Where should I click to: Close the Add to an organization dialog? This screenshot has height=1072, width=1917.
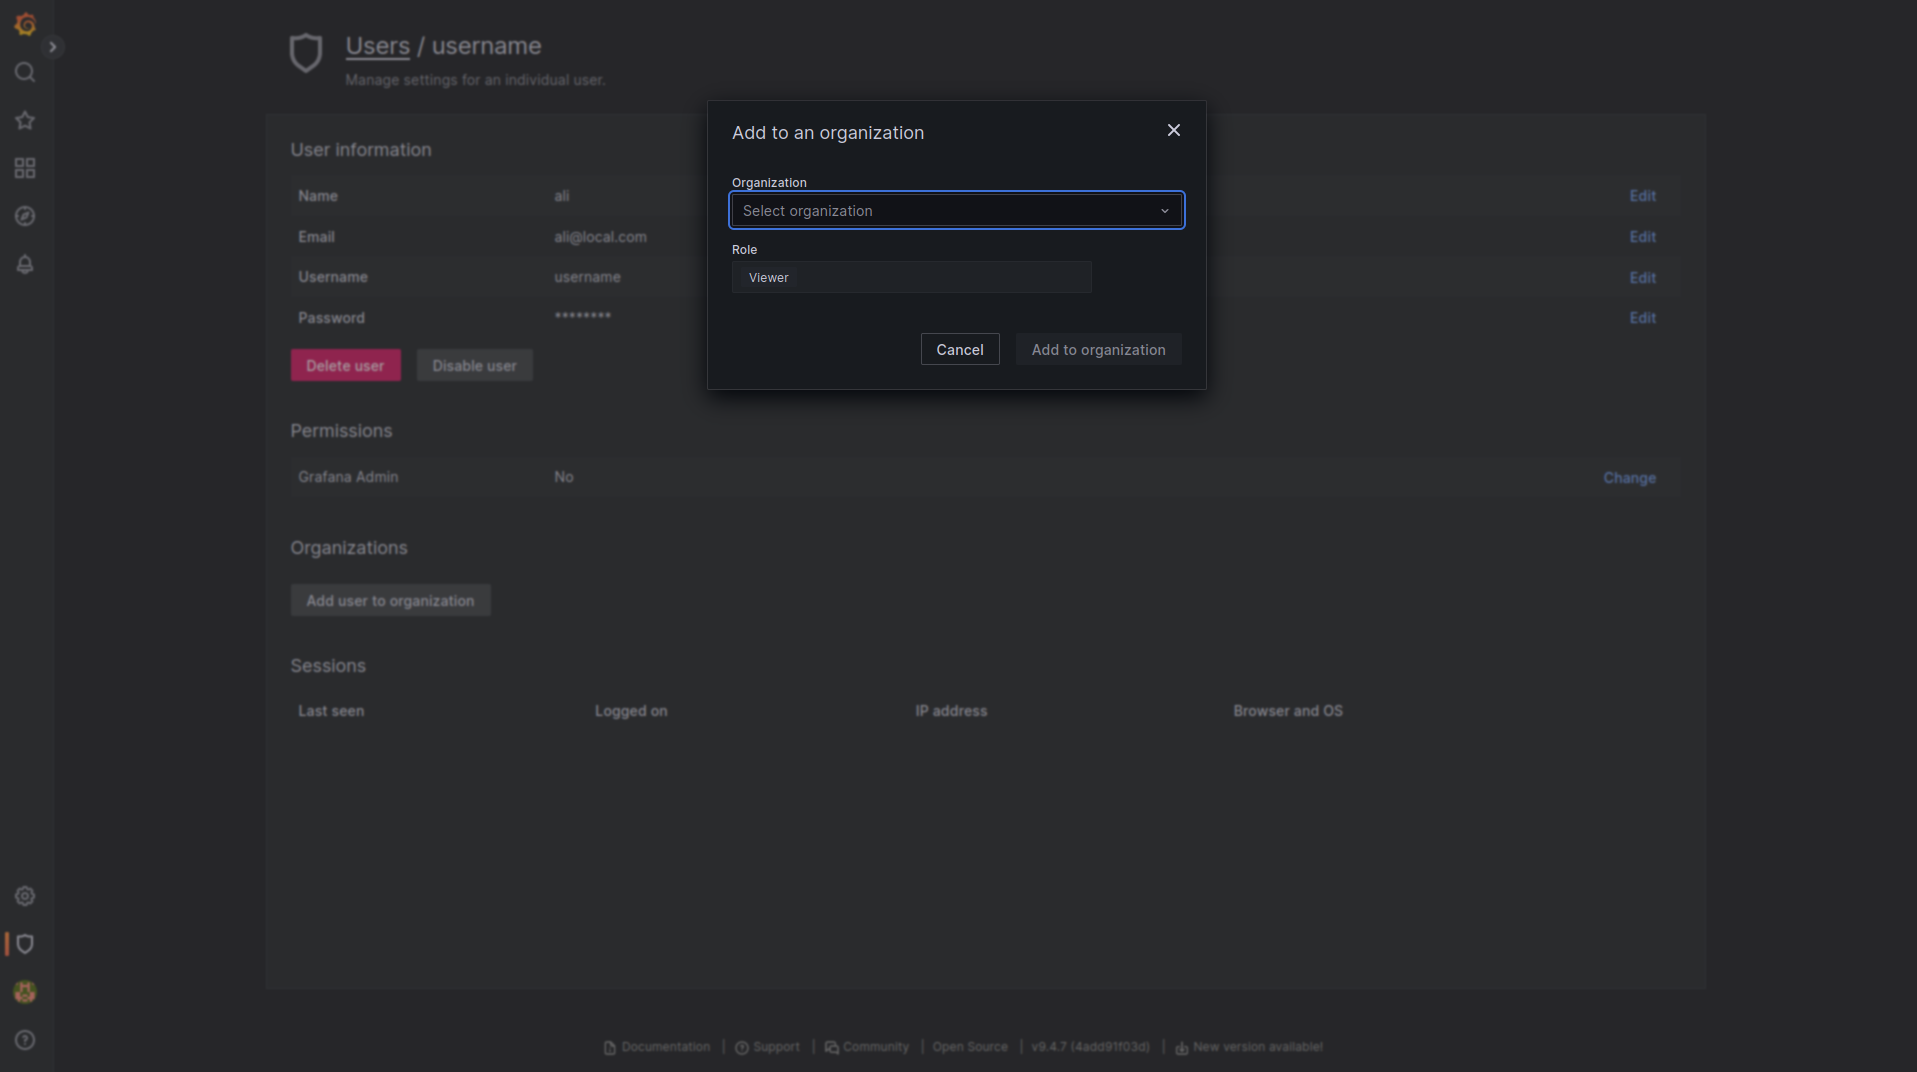click(1174, 131)
